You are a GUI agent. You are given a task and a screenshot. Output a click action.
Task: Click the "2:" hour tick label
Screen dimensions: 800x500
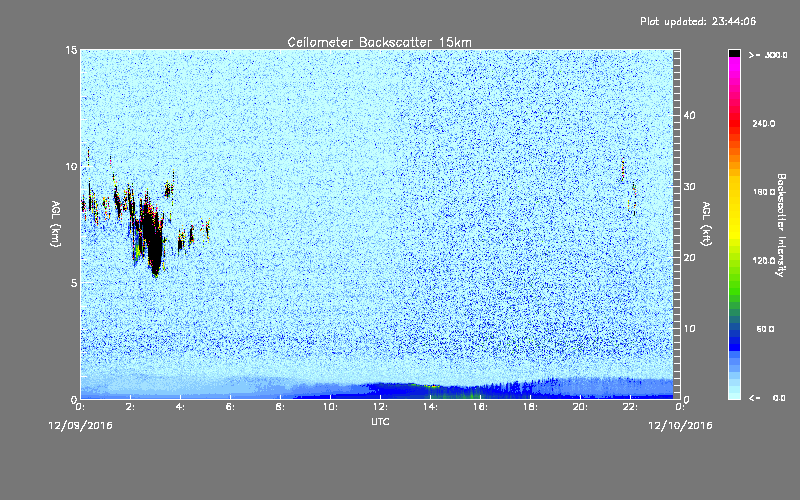(130, 407)
